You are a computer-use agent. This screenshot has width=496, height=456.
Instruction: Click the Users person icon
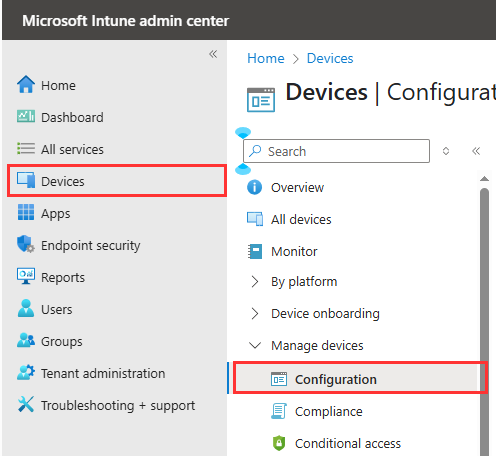(x=26, y=308)
